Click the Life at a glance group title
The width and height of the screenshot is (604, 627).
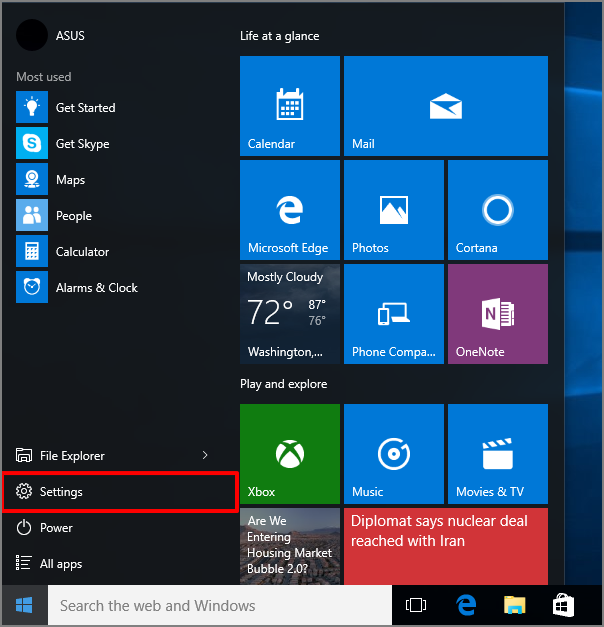coord(280,36)
